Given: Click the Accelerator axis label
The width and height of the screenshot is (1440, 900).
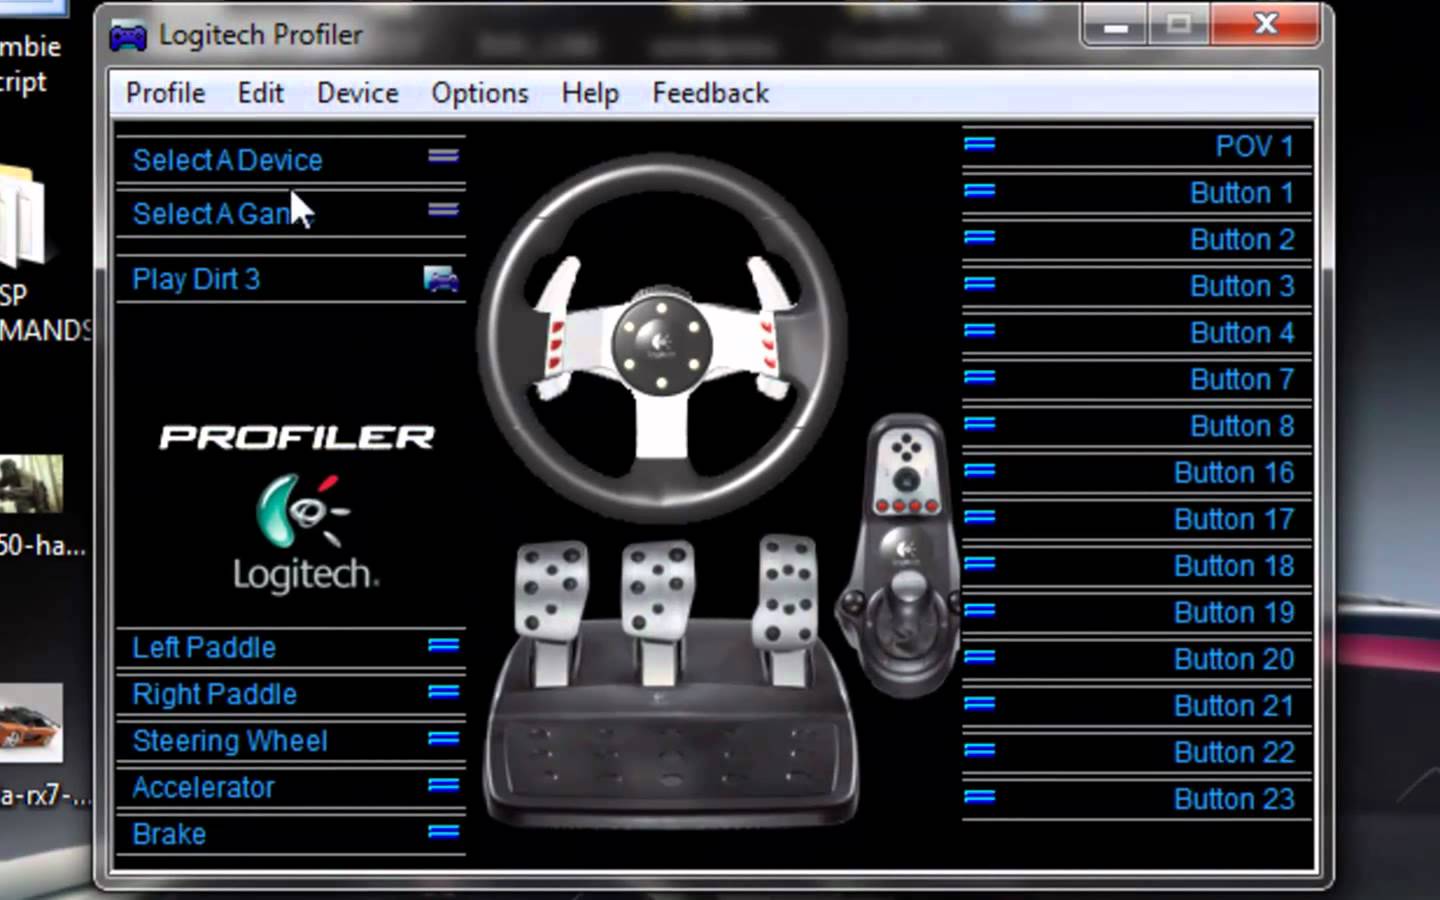Looking at the screenshot, I should click(203, 788).
